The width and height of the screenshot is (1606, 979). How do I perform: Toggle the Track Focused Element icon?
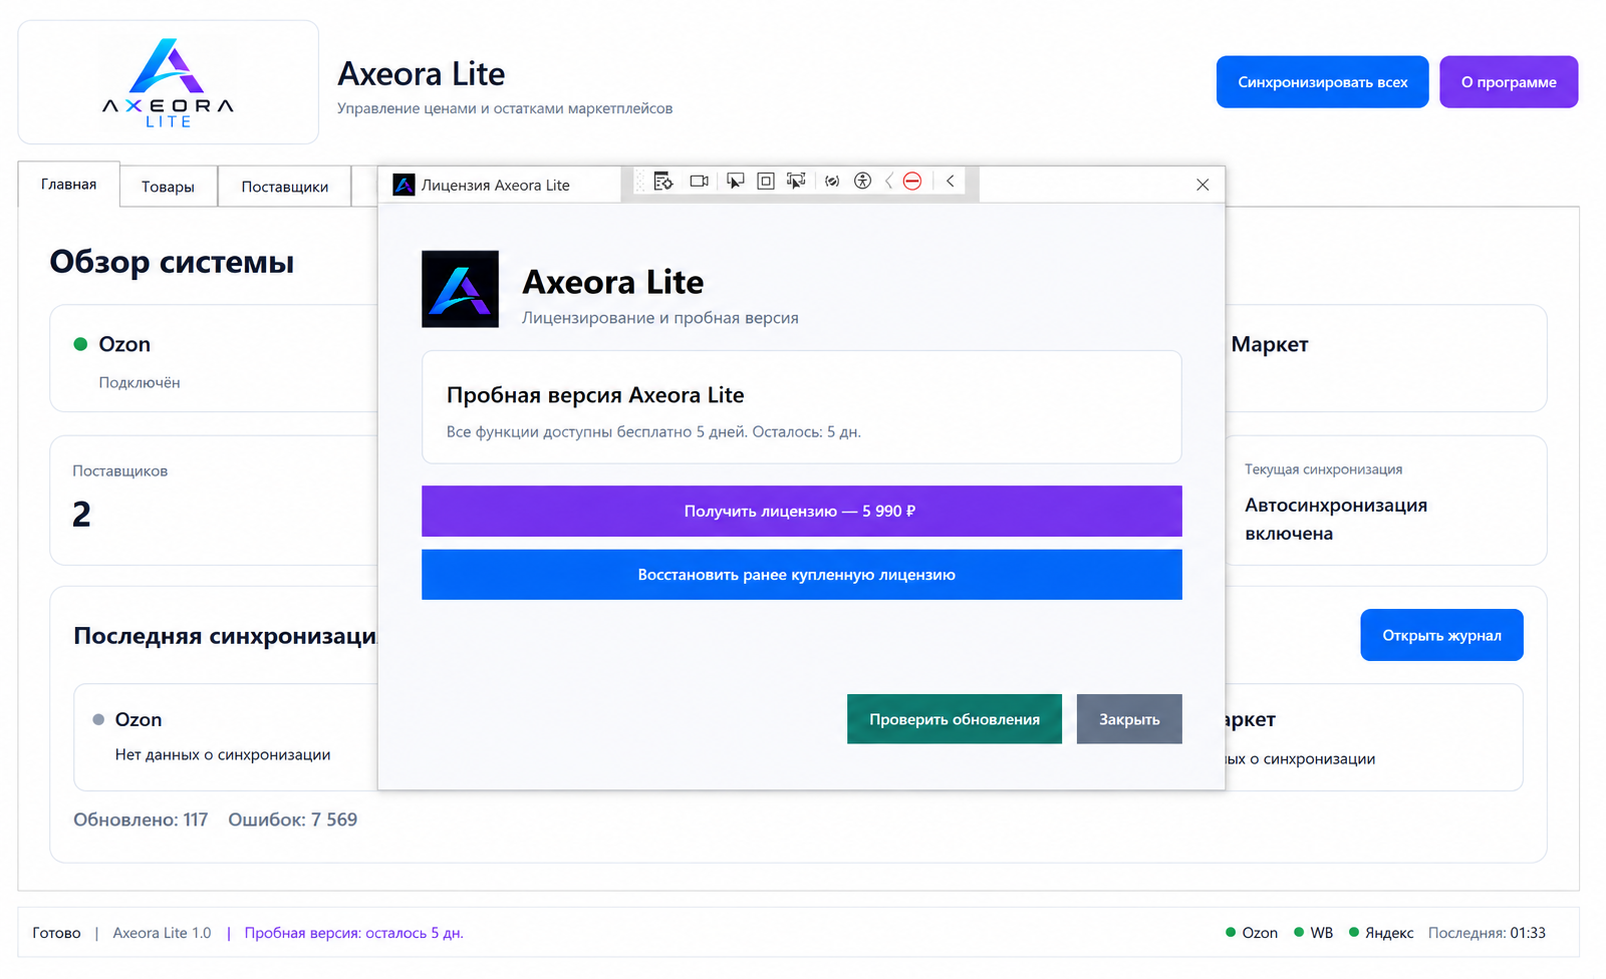click(796, 181)
